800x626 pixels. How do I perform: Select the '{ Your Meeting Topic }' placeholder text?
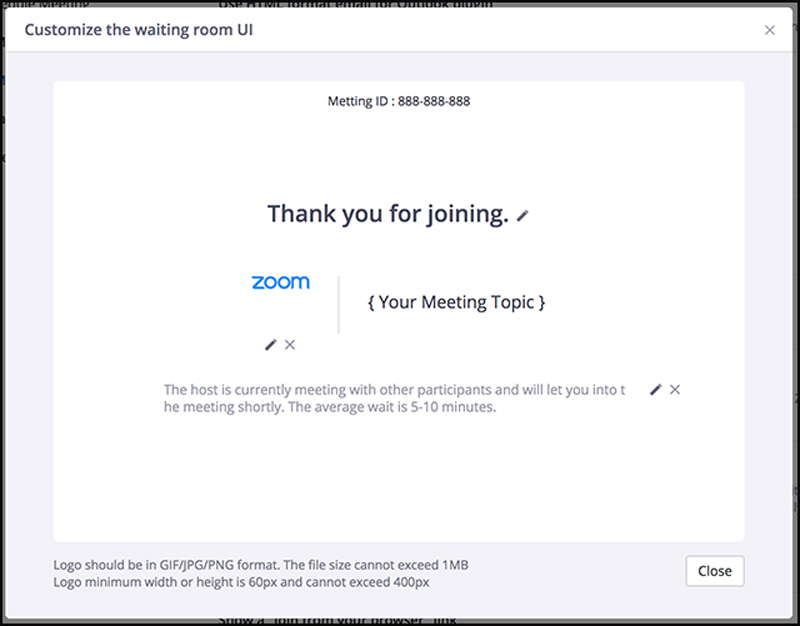click(x=456, y=301)
